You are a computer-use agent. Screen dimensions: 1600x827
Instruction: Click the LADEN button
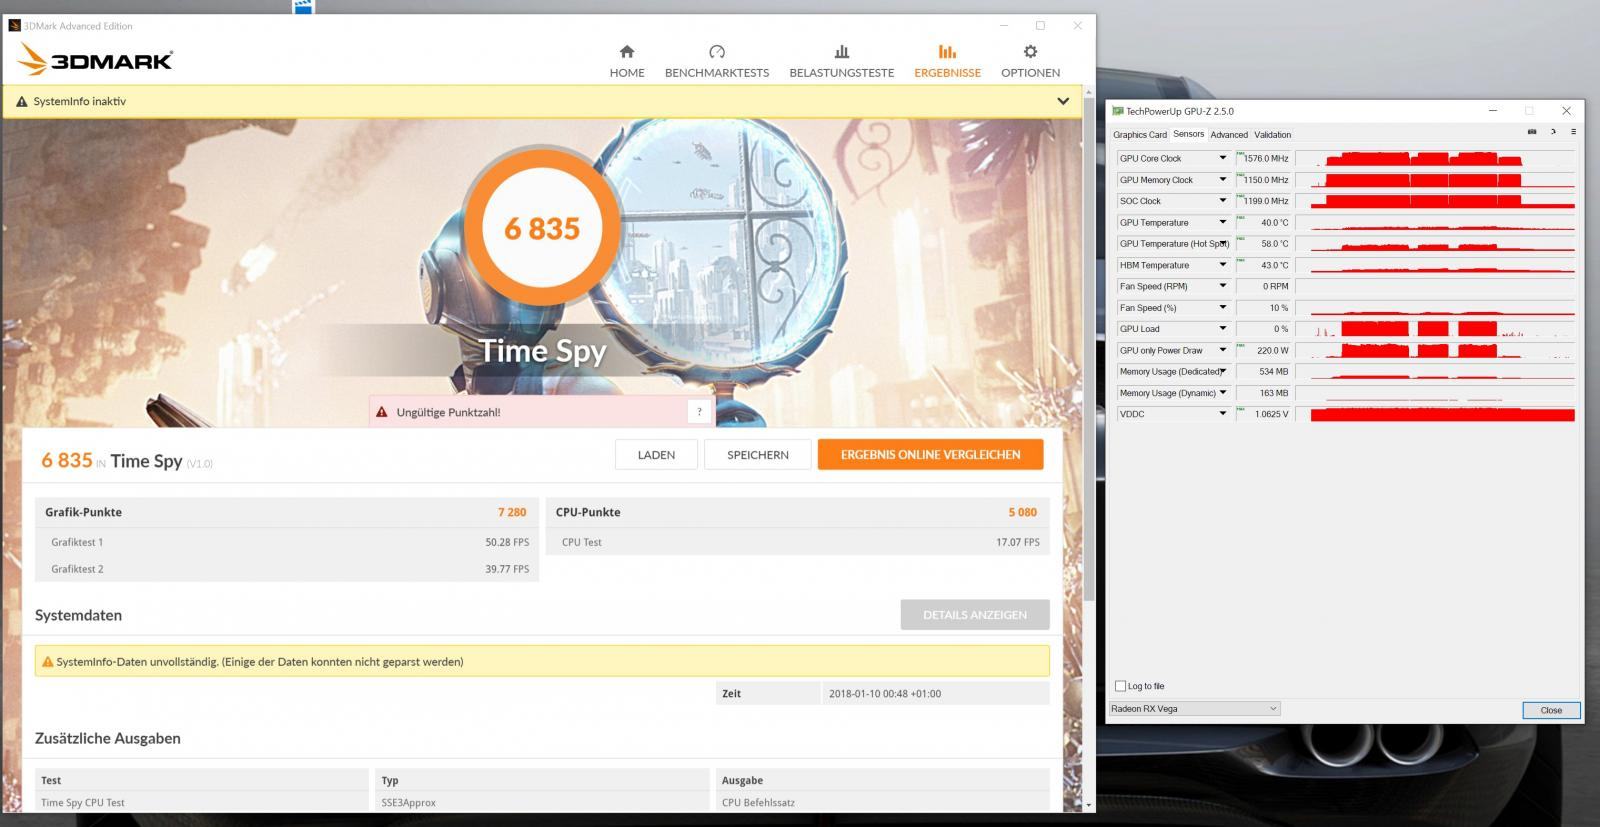656,455
